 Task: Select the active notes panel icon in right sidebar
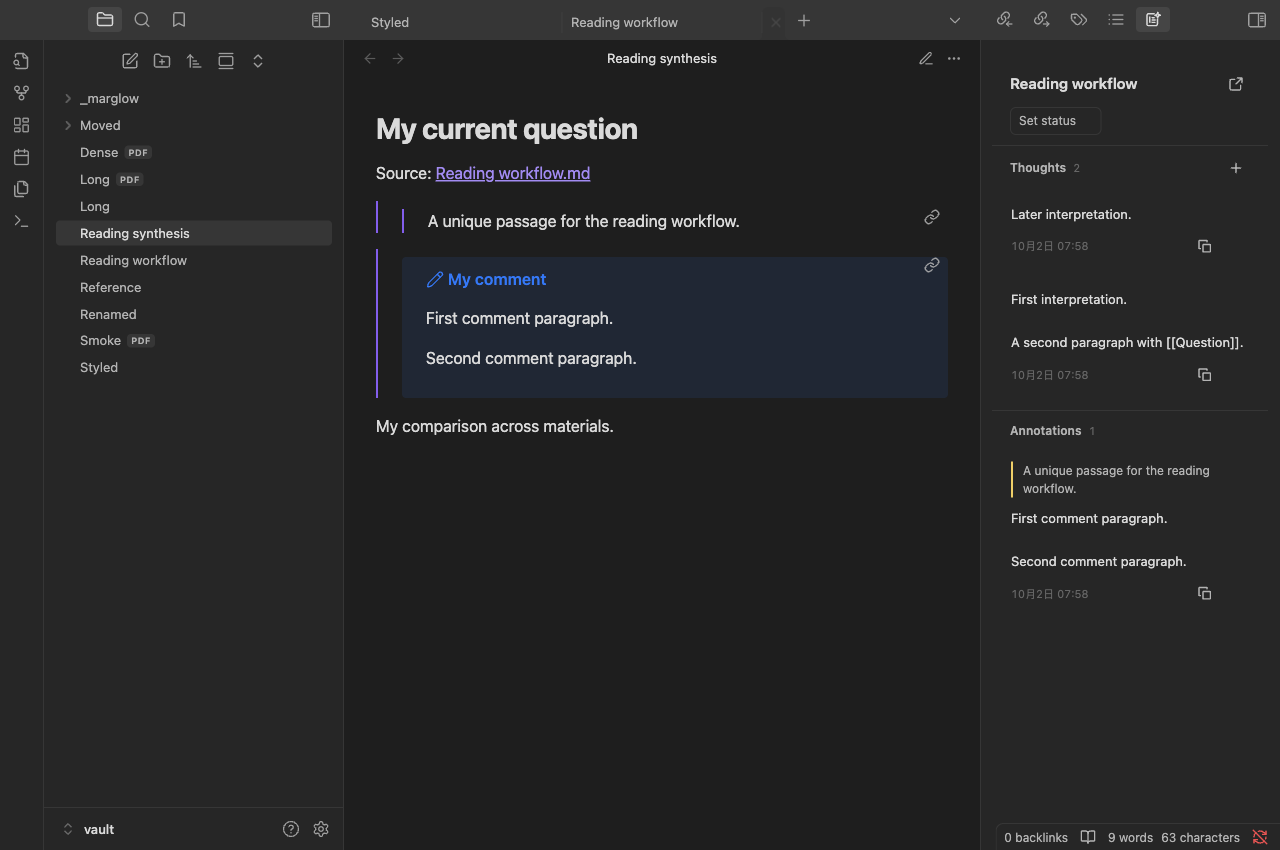[x=1153, y=19]
